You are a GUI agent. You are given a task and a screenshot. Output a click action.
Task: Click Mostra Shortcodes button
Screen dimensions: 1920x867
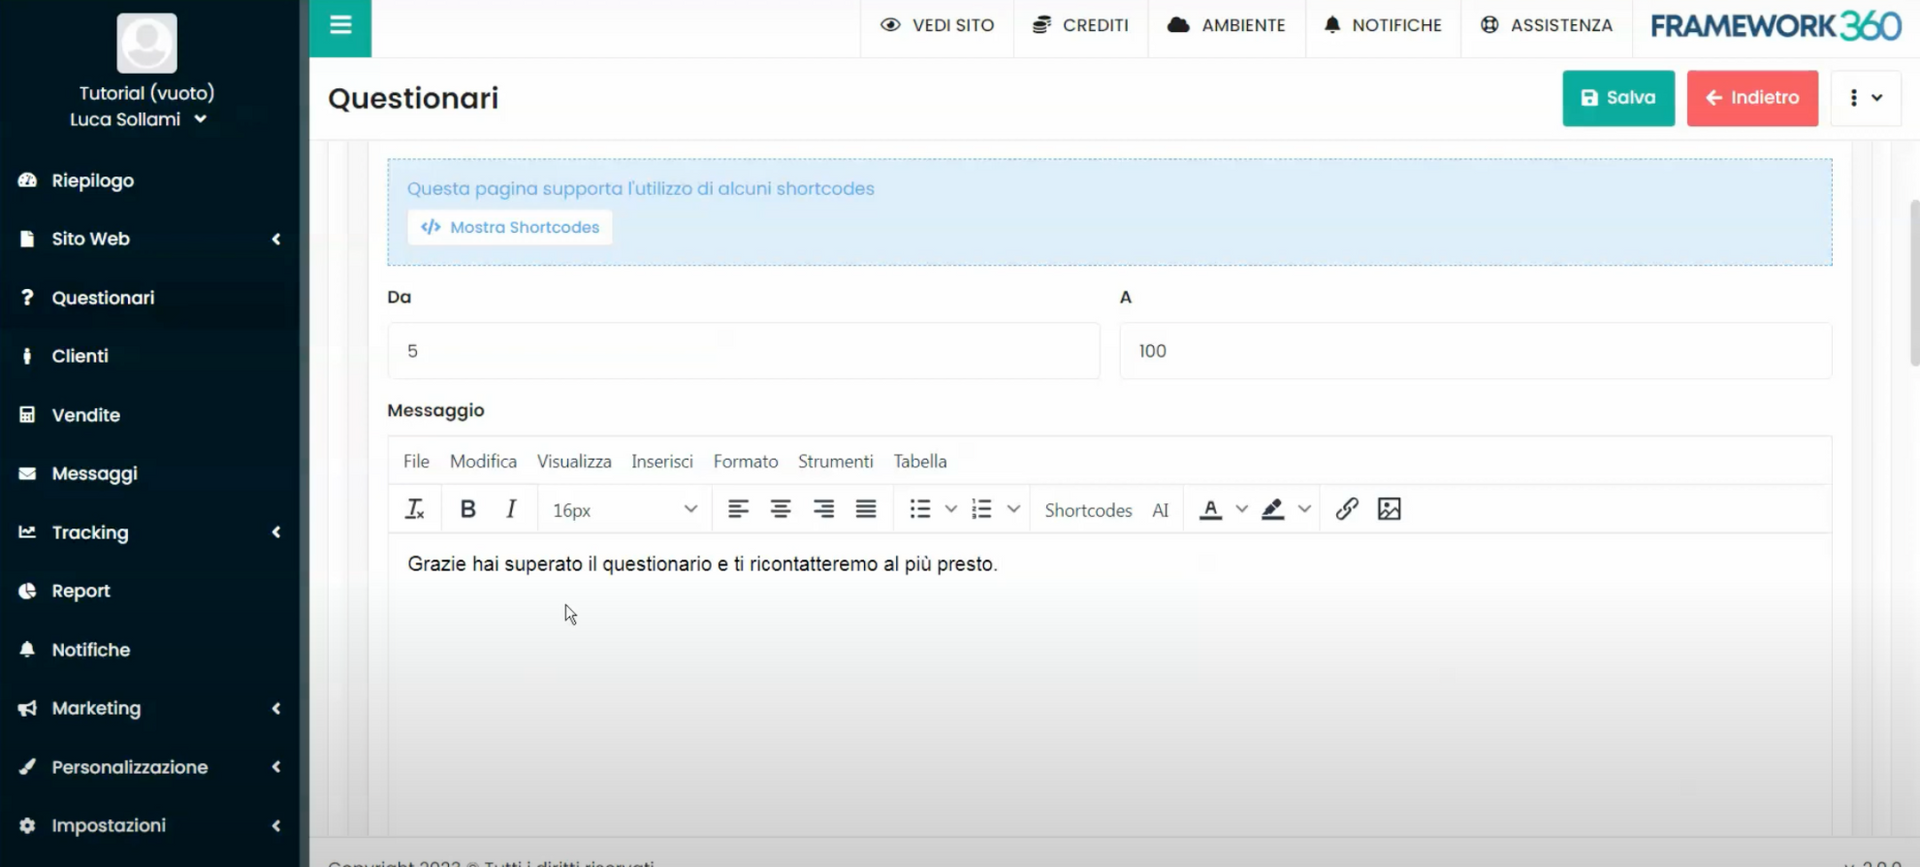click(x=510, y=228)
